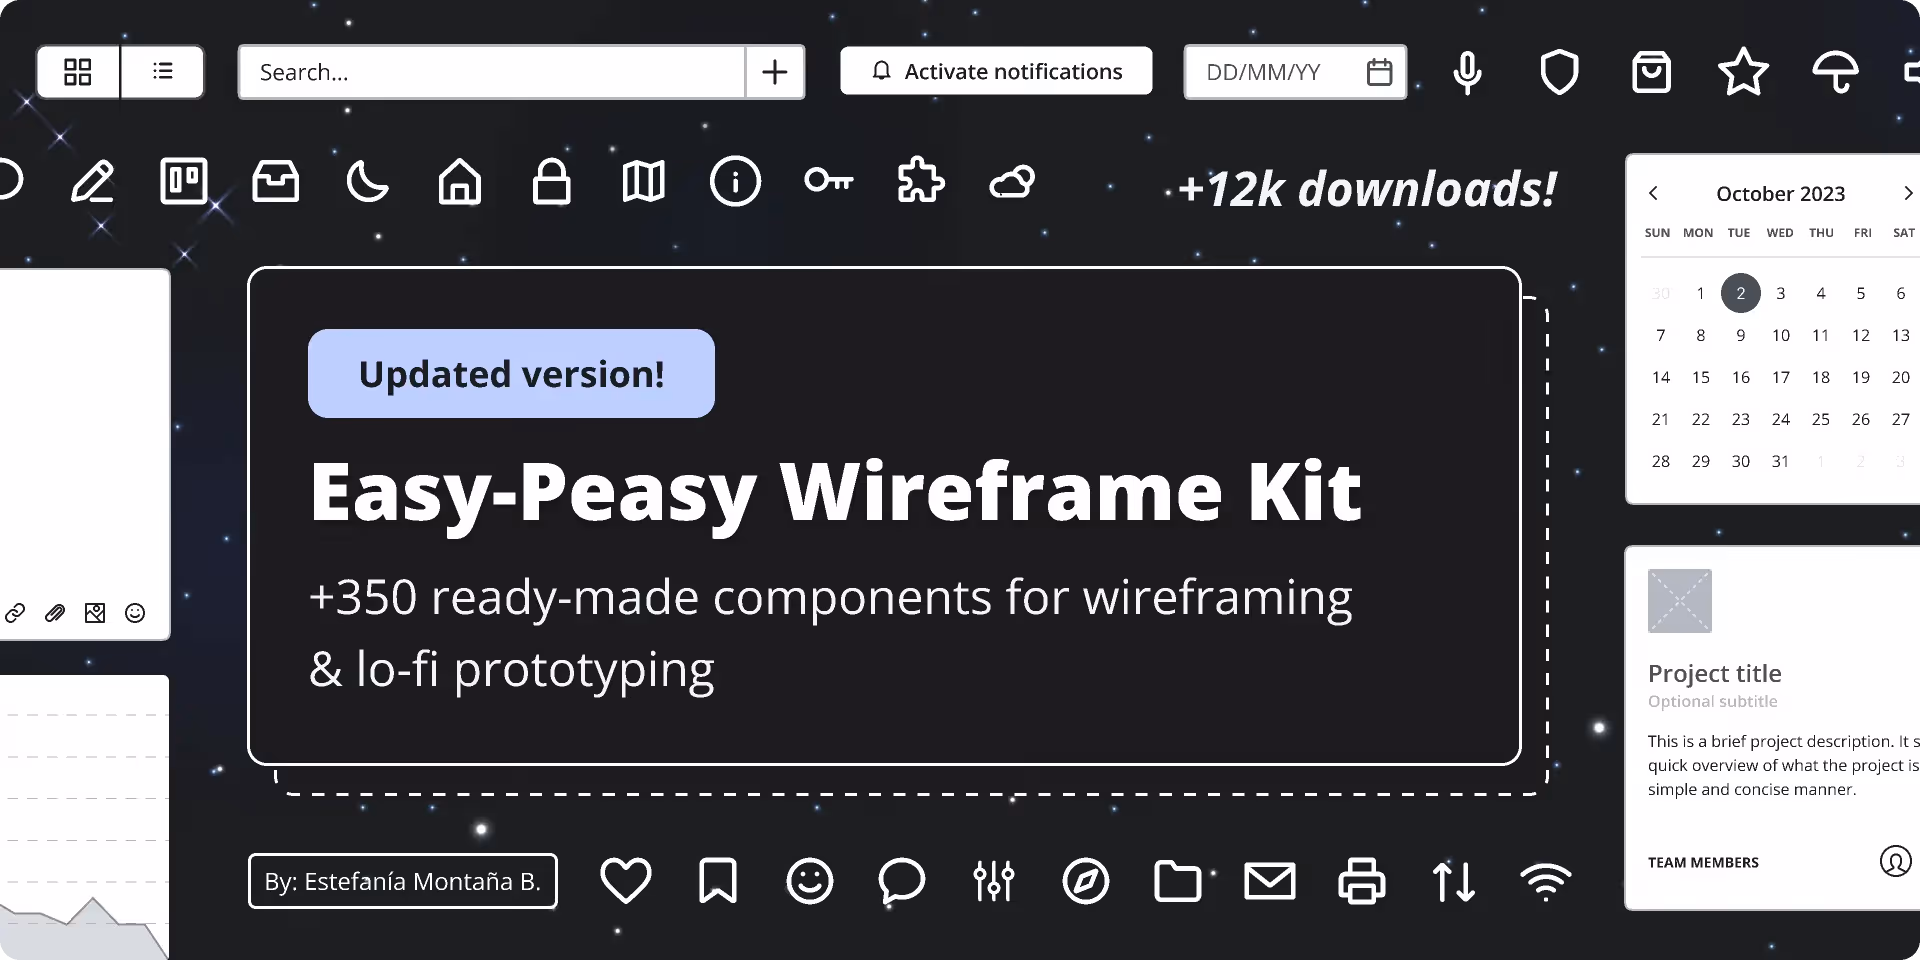Click the Project title heading
Image resolution: width=1920 pixels, height=960 pixels.
[1715, 673]
